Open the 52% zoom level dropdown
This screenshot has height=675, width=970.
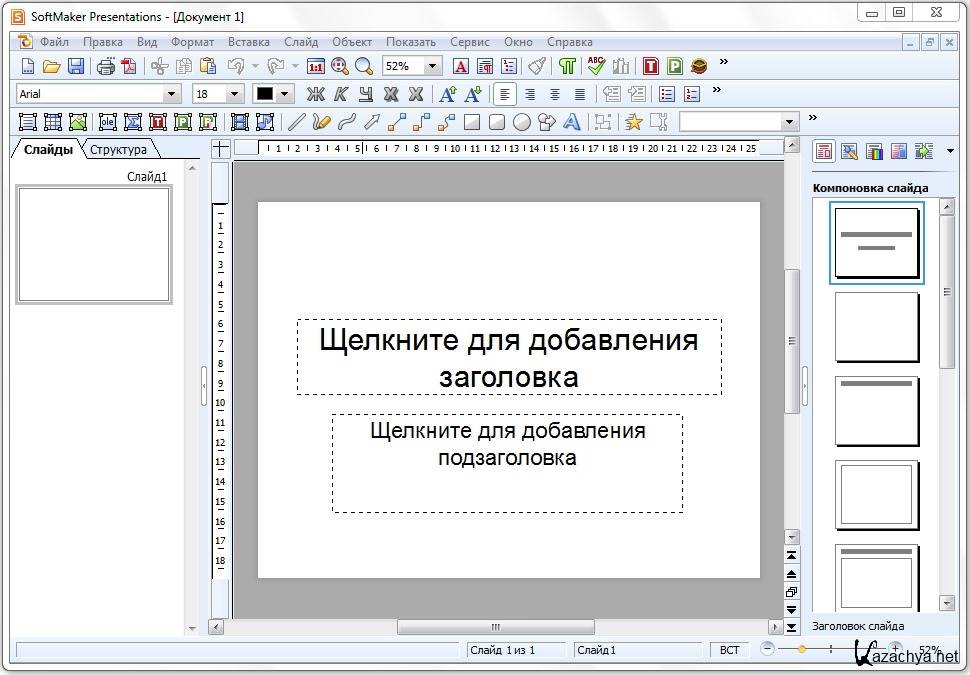[x=433, y=67]
